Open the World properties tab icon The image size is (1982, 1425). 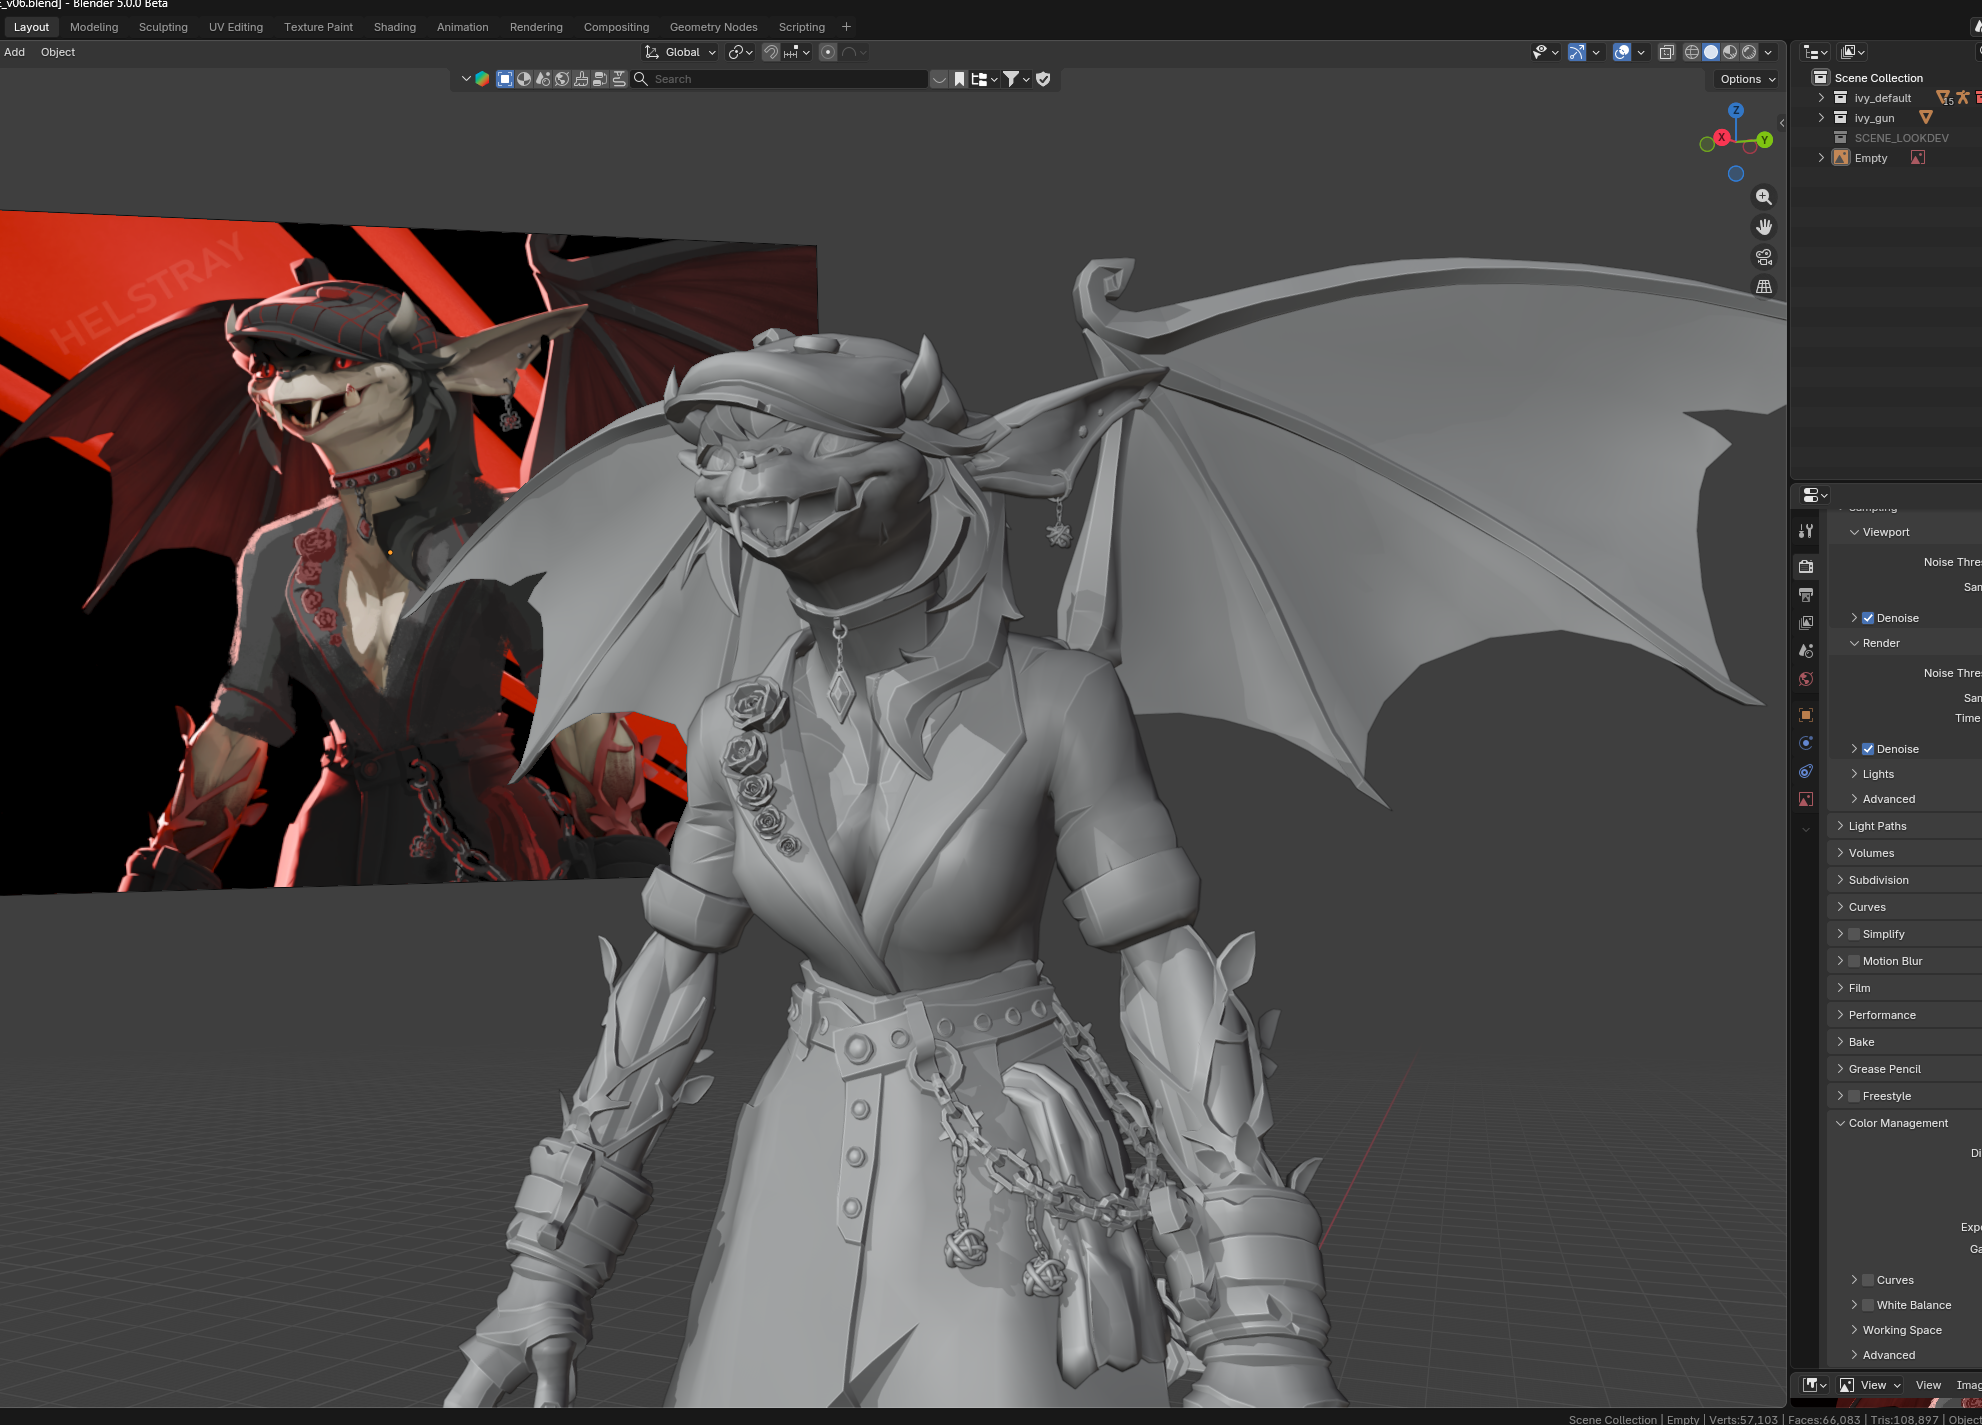pos(1806,679)
